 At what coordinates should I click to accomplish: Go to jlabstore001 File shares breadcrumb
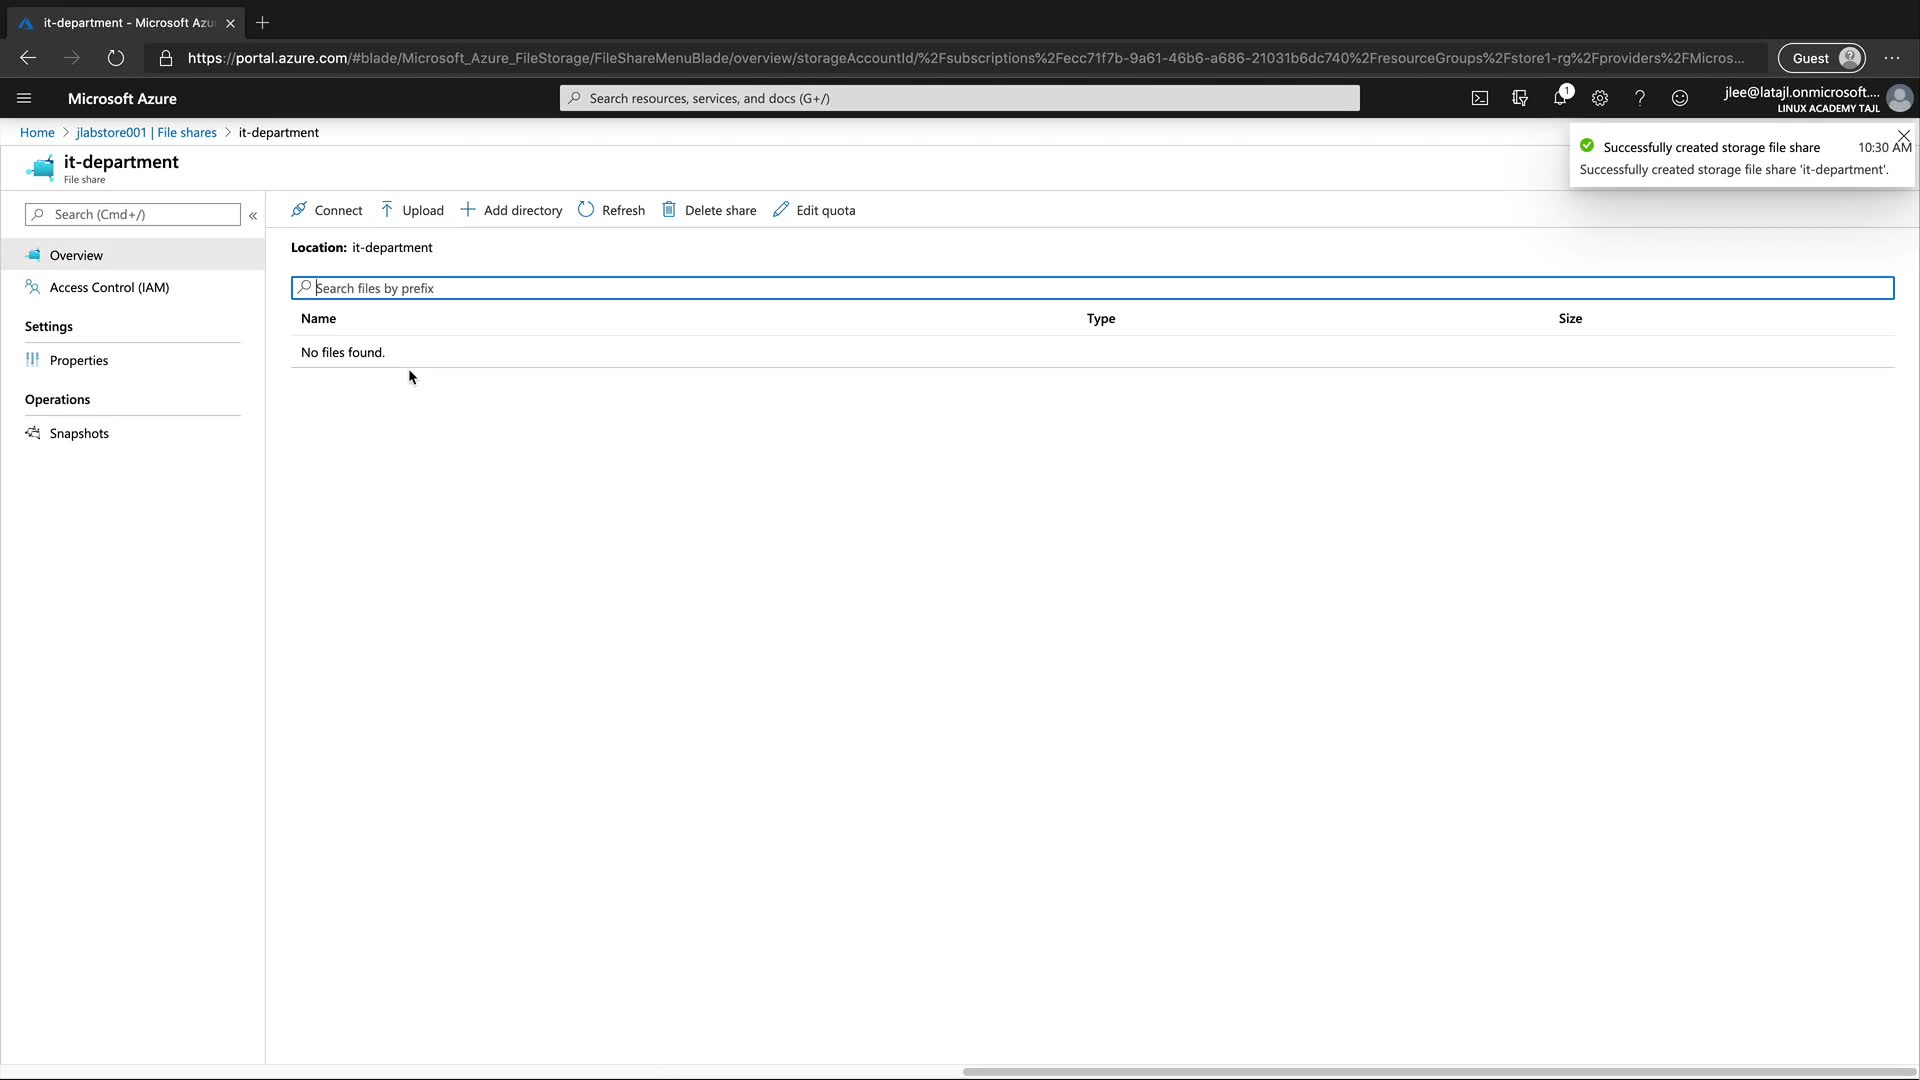click(x=146, y=132)
